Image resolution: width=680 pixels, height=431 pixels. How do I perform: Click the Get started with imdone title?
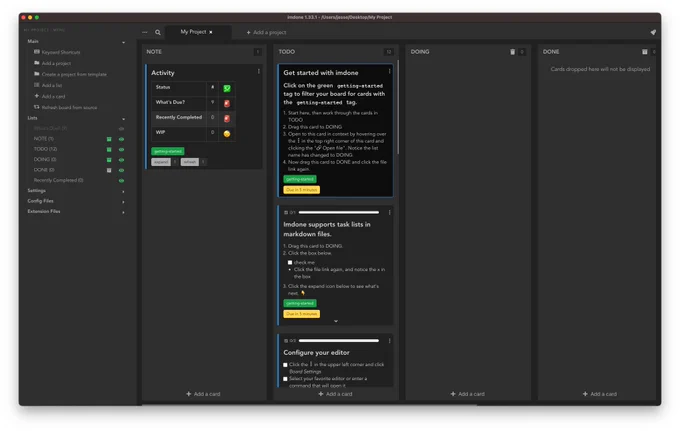pyautogui.click(x=321, y=73)
